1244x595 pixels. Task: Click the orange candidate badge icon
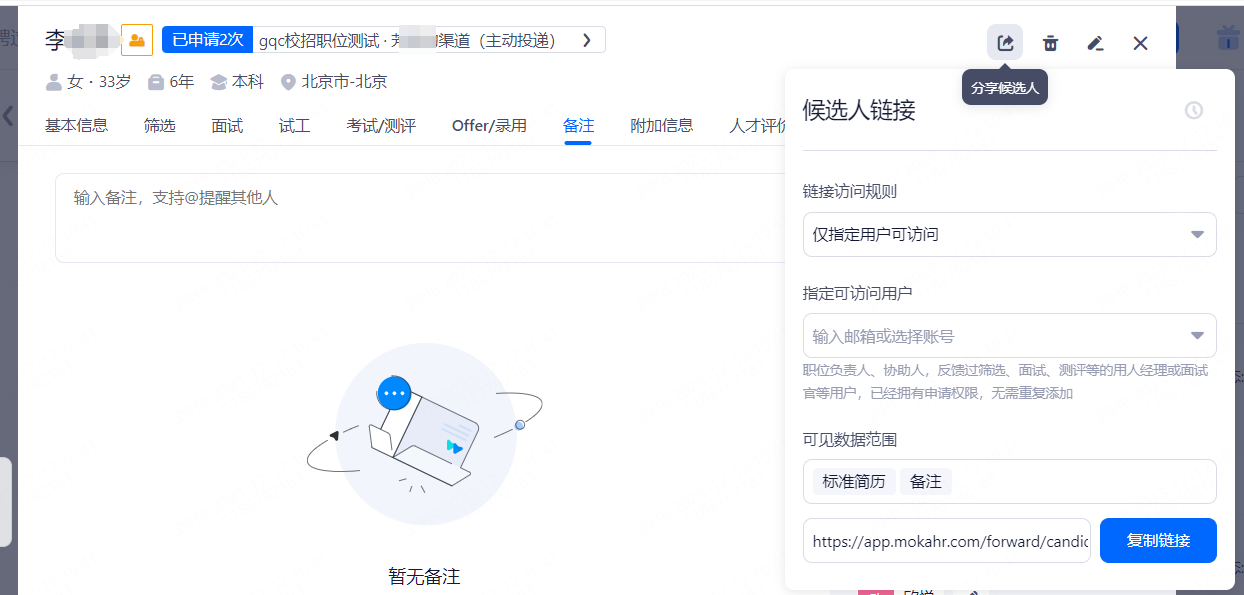point(137,40)
